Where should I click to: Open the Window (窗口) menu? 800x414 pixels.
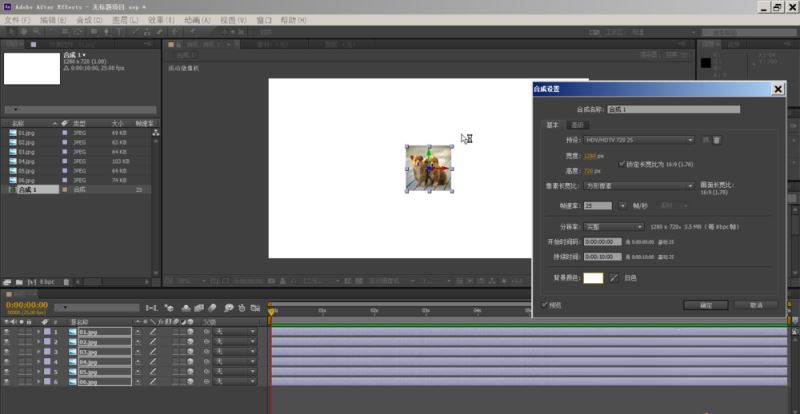[264, 20]
